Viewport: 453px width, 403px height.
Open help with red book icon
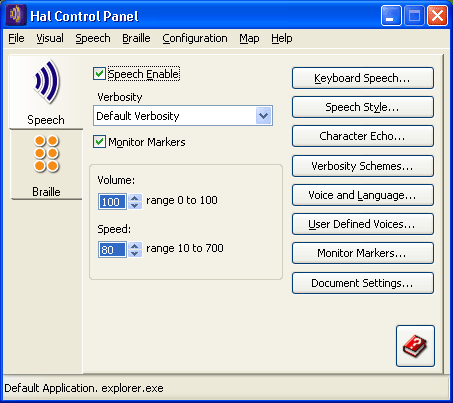[415, 346]
